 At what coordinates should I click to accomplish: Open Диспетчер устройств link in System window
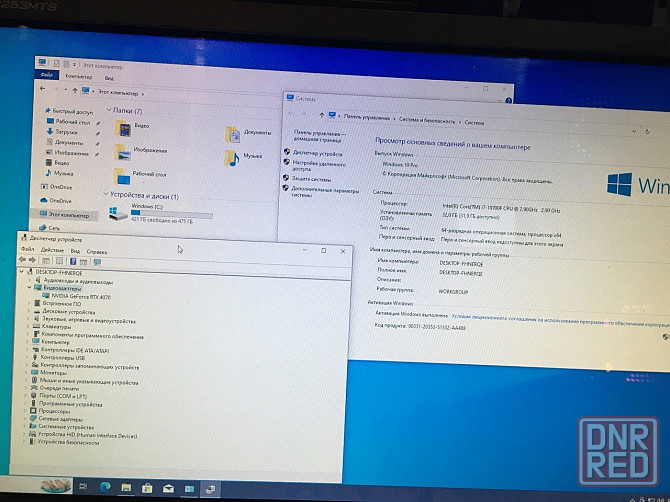tap(317, 153)
